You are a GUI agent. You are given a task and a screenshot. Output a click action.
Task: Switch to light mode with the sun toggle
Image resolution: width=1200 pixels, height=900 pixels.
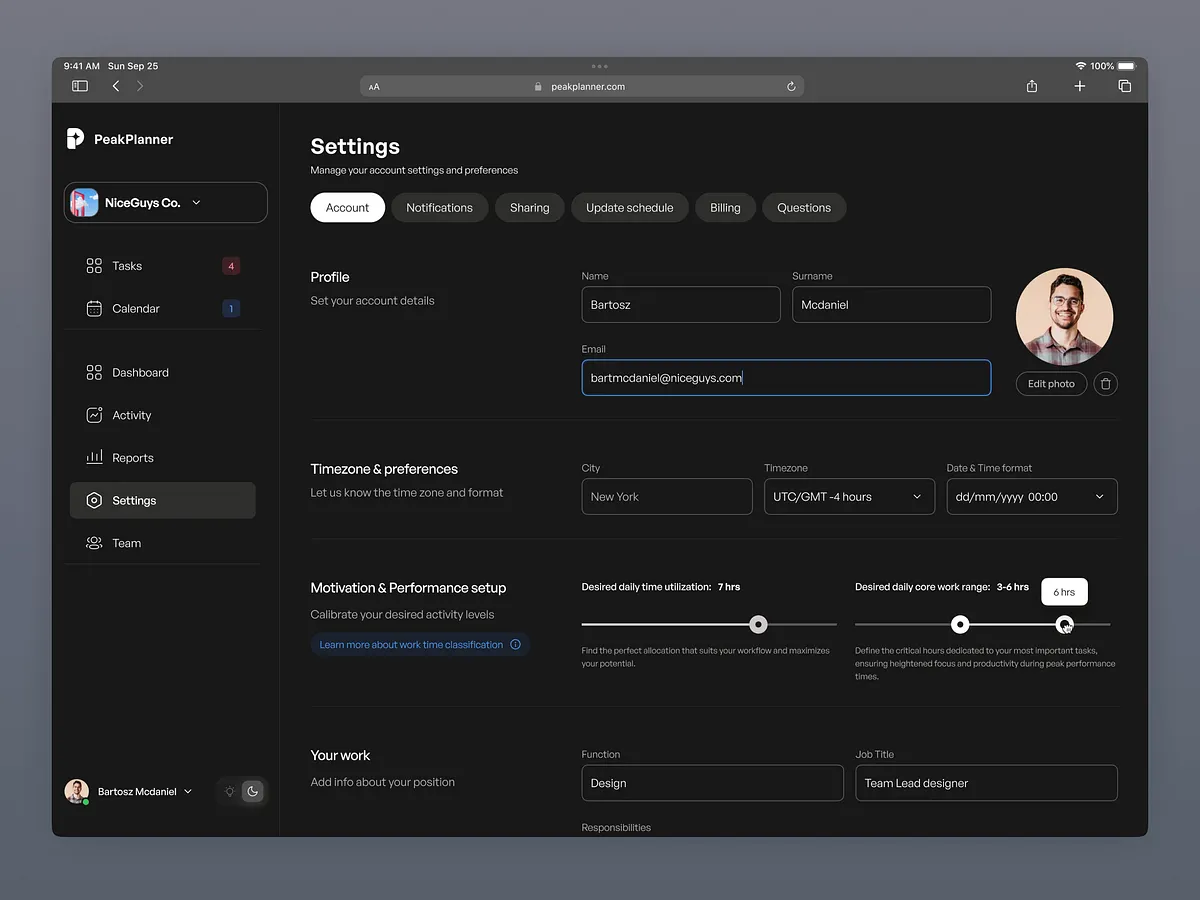[x=229, y=791]
